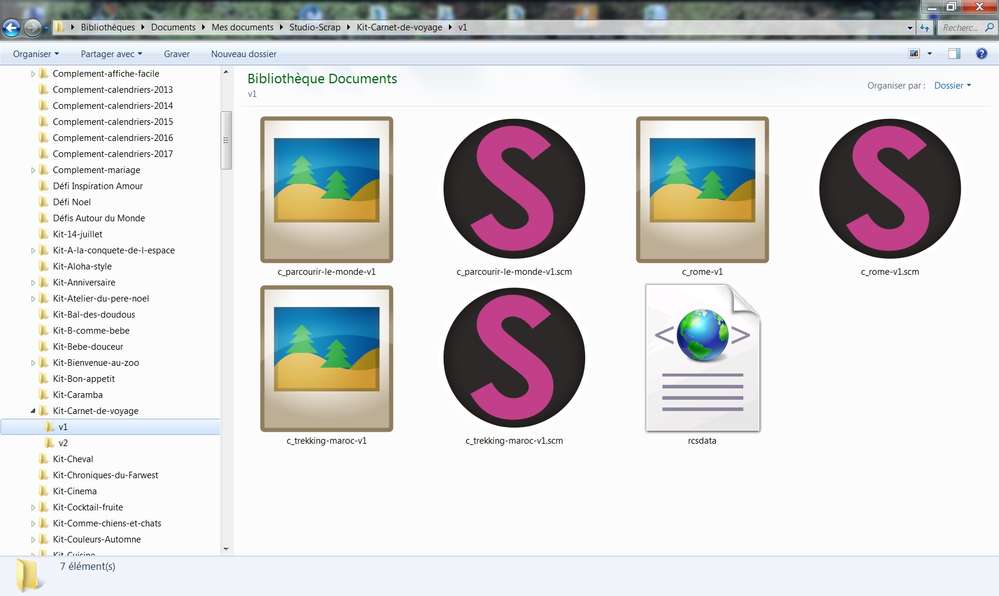Select the c_trekking-maroc-v1 picture icon
The height and width of the screenshot is (596, 999).
(x=326, y=359)
